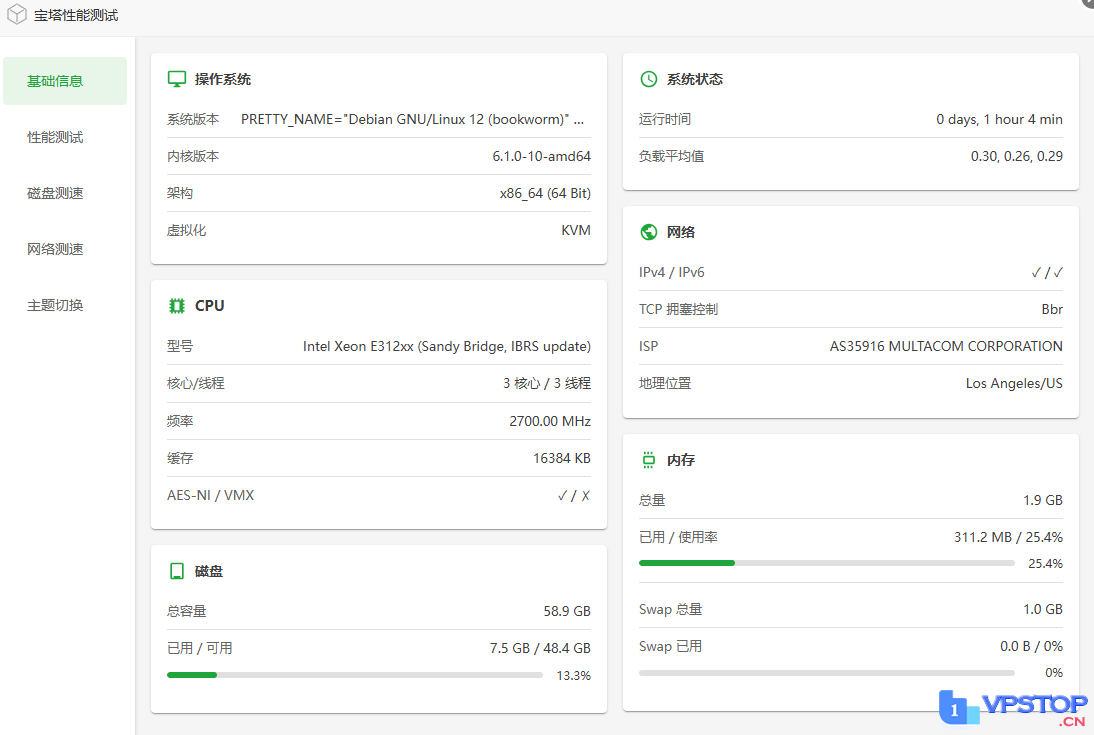Switch to the 磁盘测速 tab

56,193
